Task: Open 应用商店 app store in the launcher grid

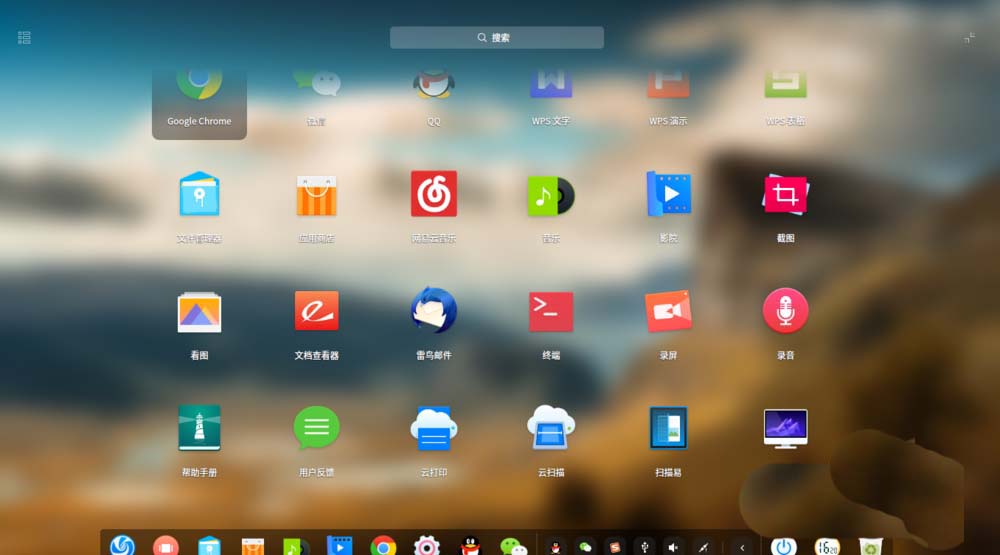Action: click(316, 194)
